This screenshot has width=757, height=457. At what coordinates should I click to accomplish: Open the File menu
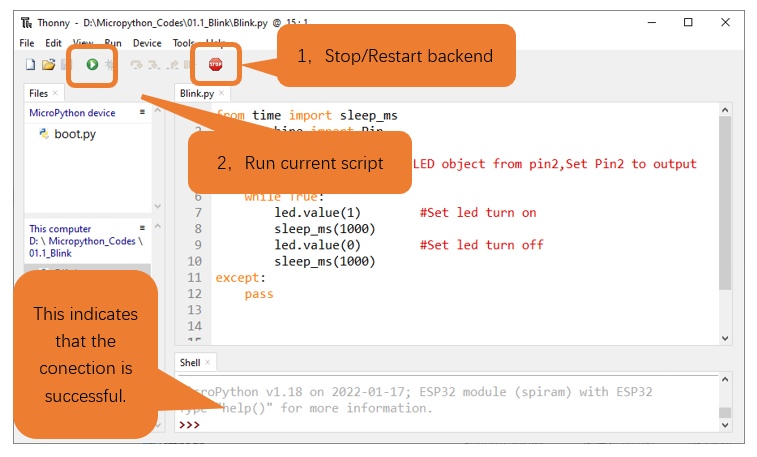pyautogui.click(x=27, y=43)
